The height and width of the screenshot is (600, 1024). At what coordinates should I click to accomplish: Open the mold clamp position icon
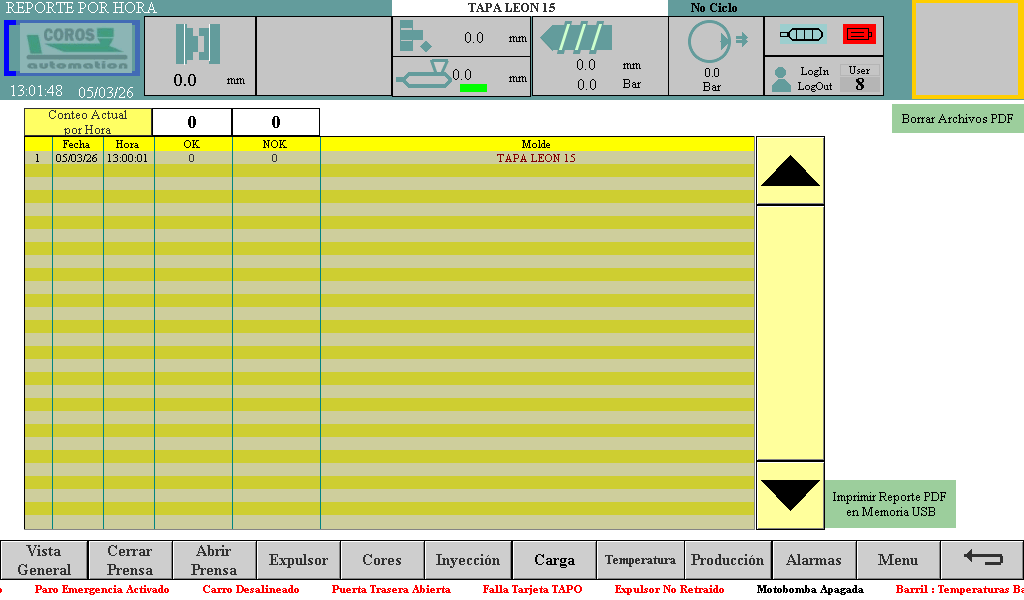pyautogui.click(x=198, y=44)
